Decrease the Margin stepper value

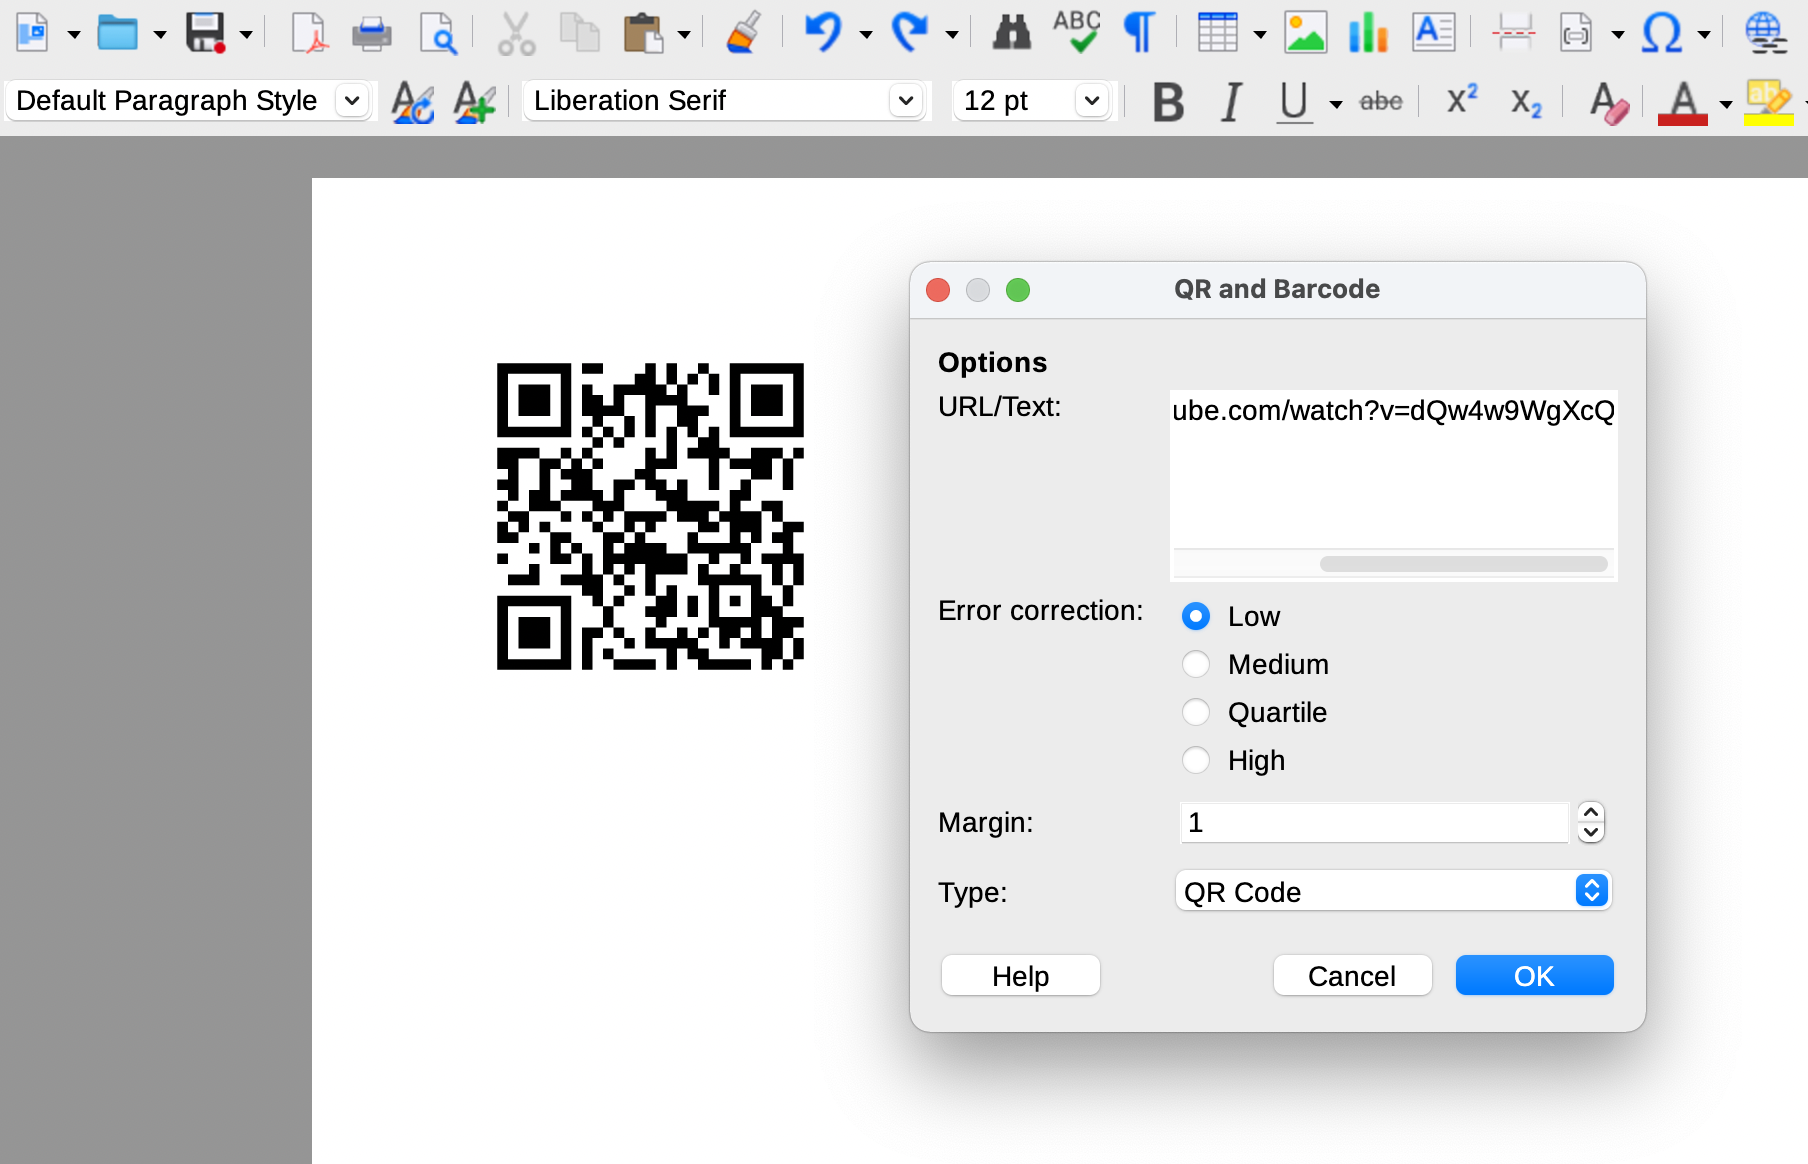(x=1591, y=833)
